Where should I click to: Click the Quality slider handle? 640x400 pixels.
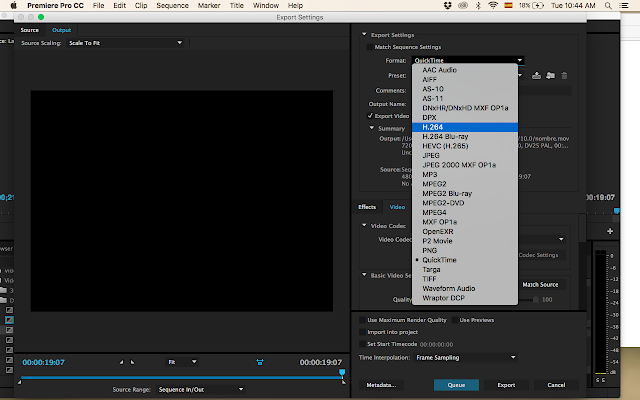pyautogui.click(x=536, y=300)
